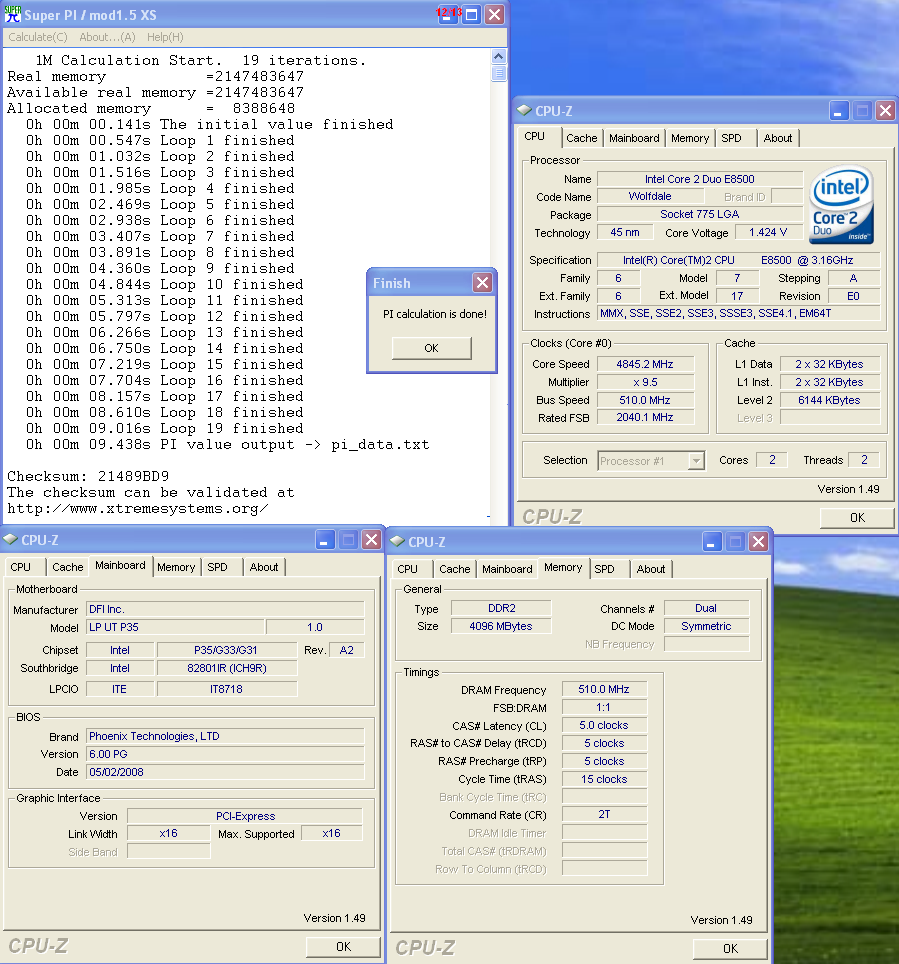Image resolution: width=899 pixels, height=964 pixels.
Task: Click the Cycle Time value 15 clocks
Action: 604,780
